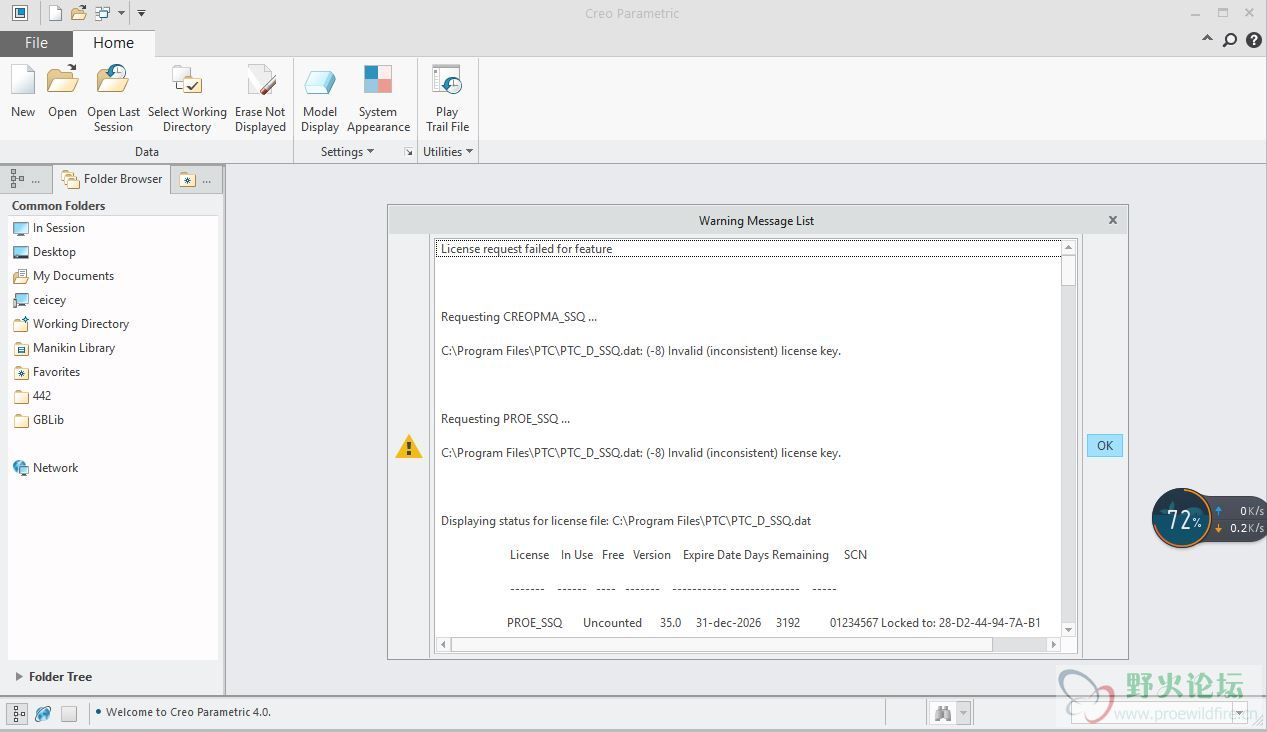Open the ceicey computer entry
This screenshot has height=732, width=1267.
pos(49,300)
